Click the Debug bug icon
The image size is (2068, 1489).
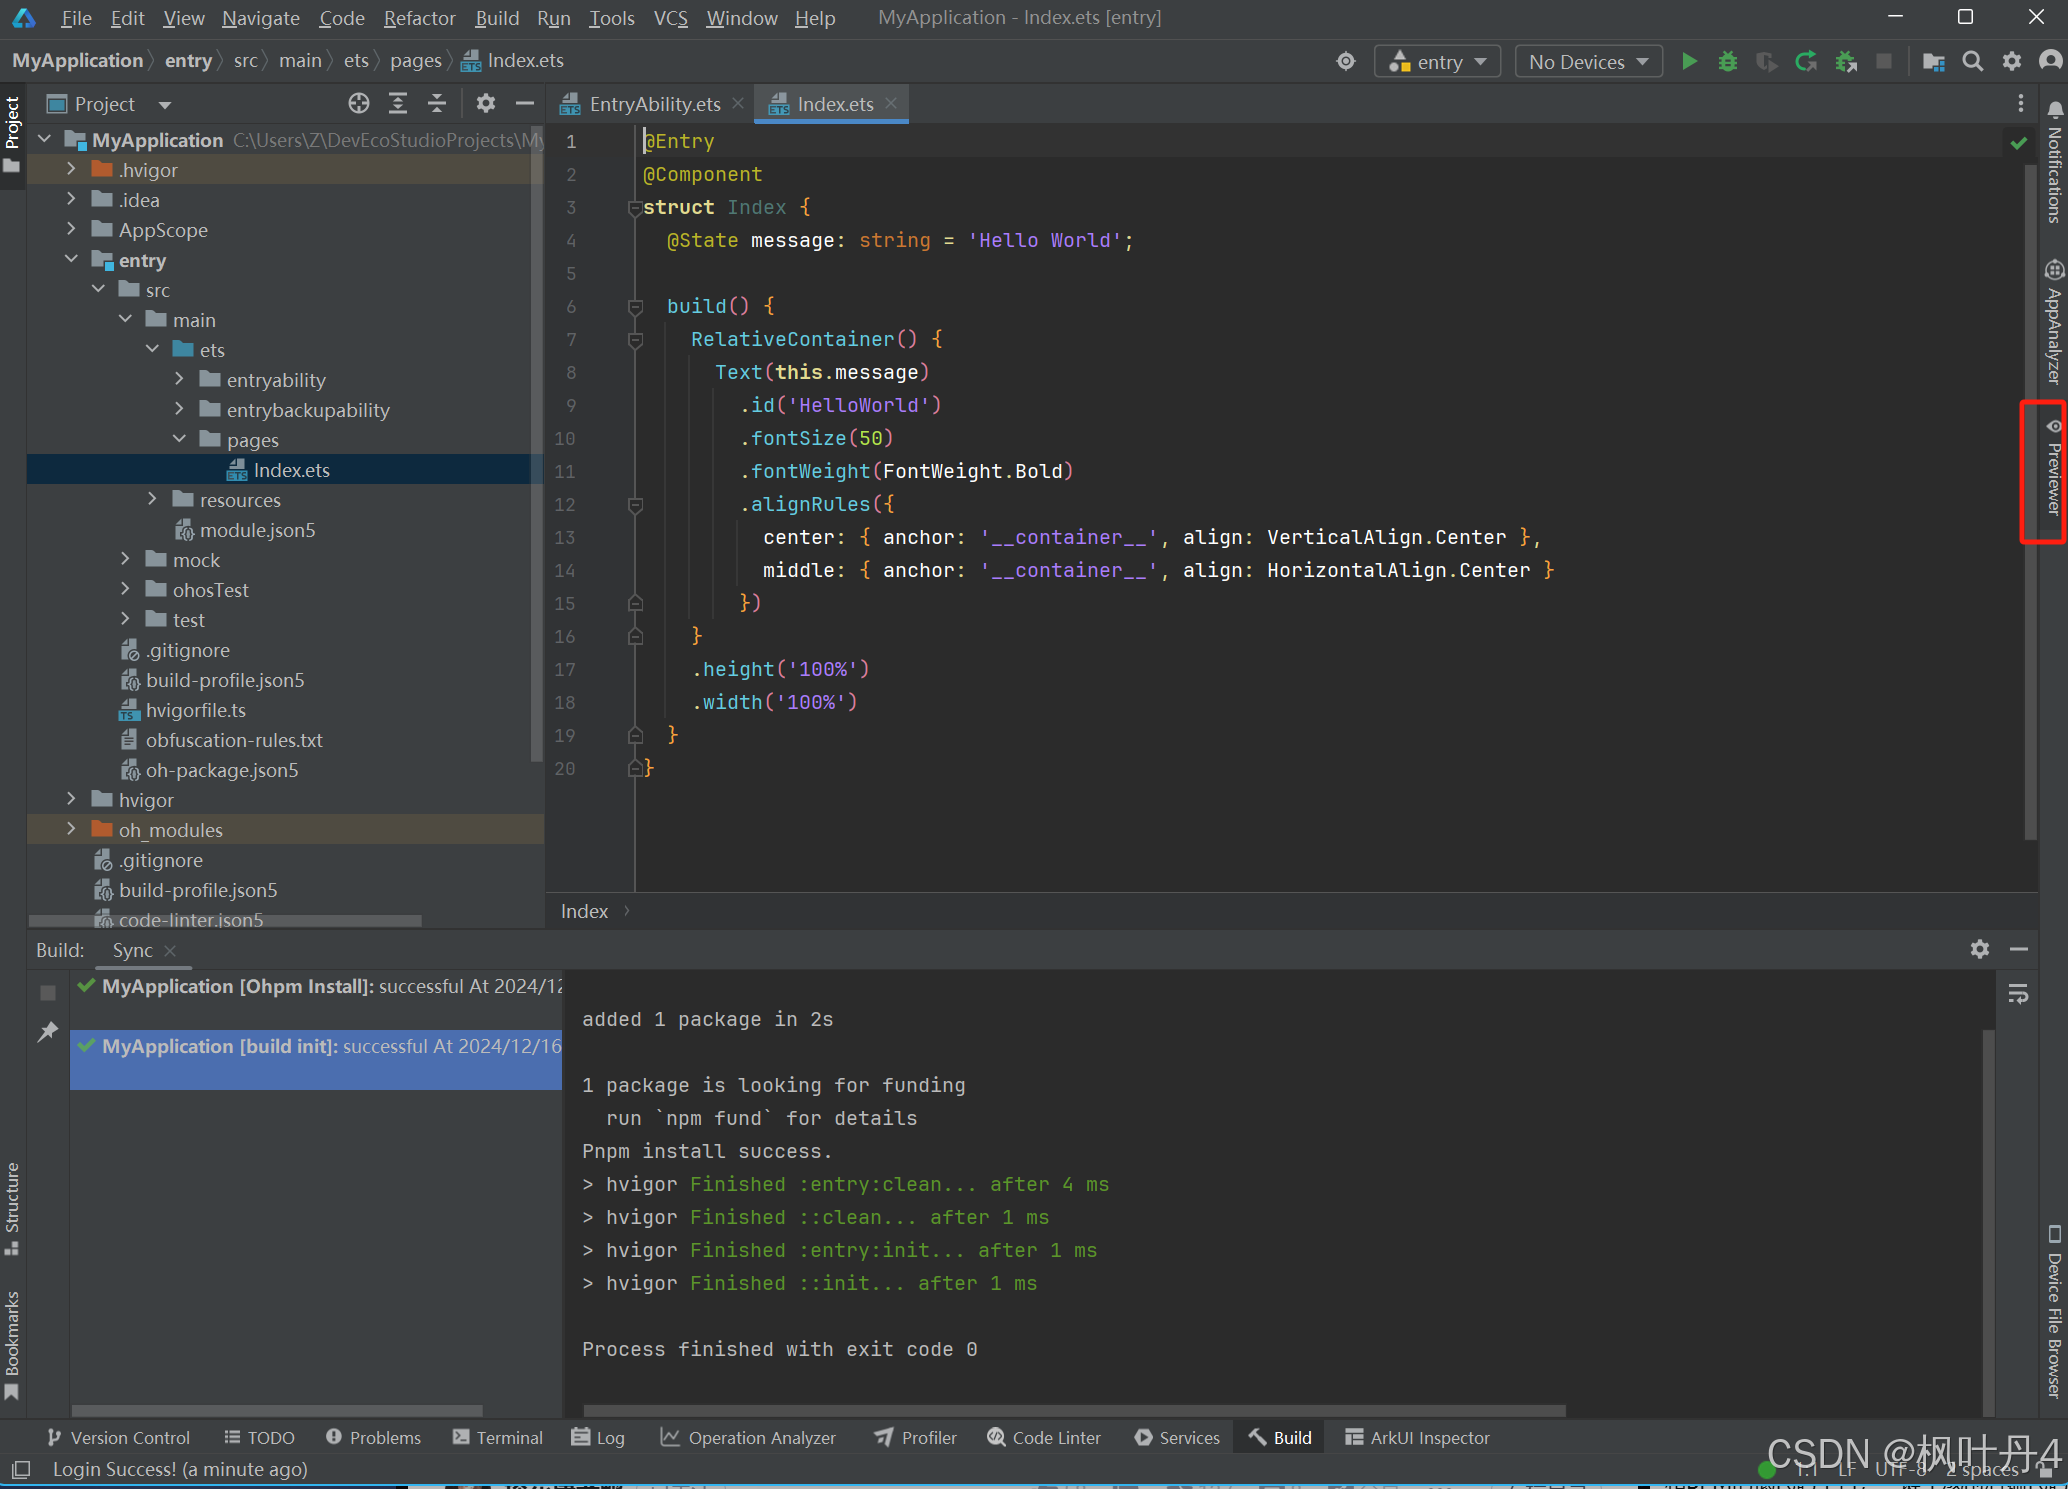[x=1727, y=62]
